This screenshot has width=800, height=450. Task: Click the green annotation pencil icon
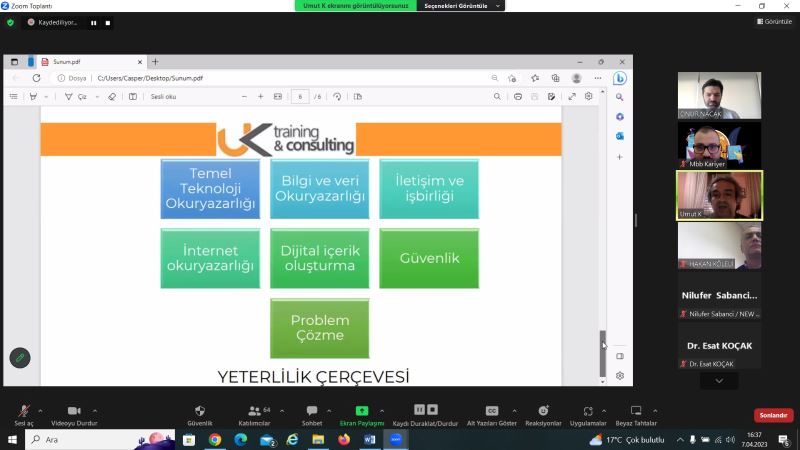click(x=20, y=358)
